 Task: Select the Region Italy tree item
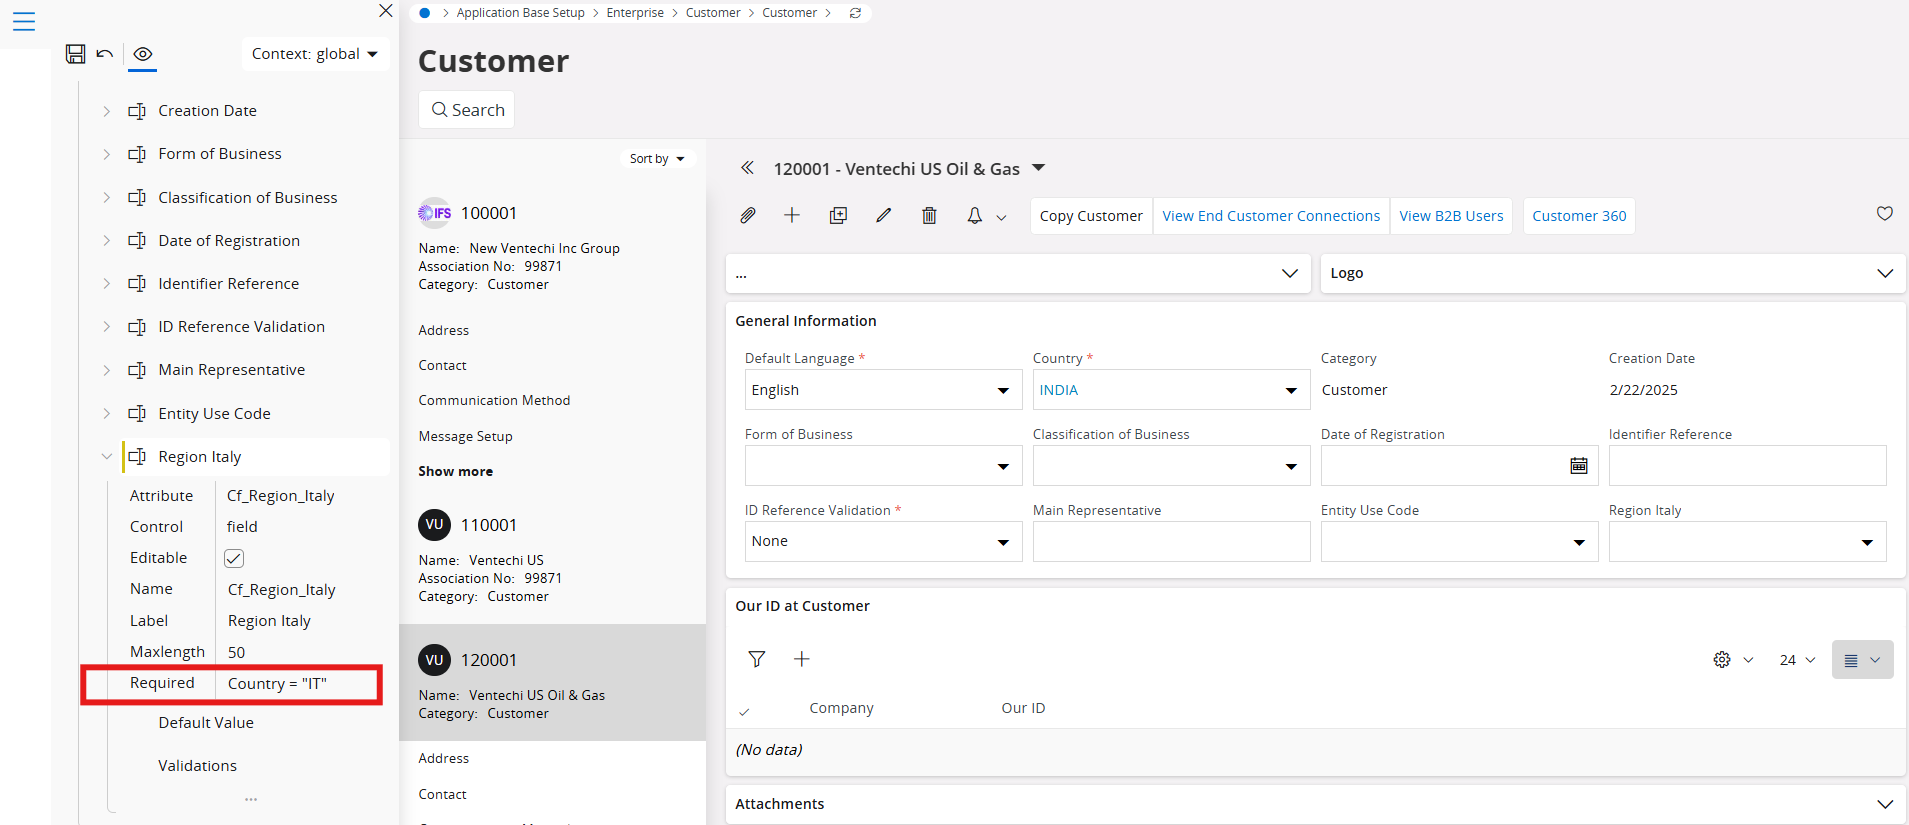point(200,457)
